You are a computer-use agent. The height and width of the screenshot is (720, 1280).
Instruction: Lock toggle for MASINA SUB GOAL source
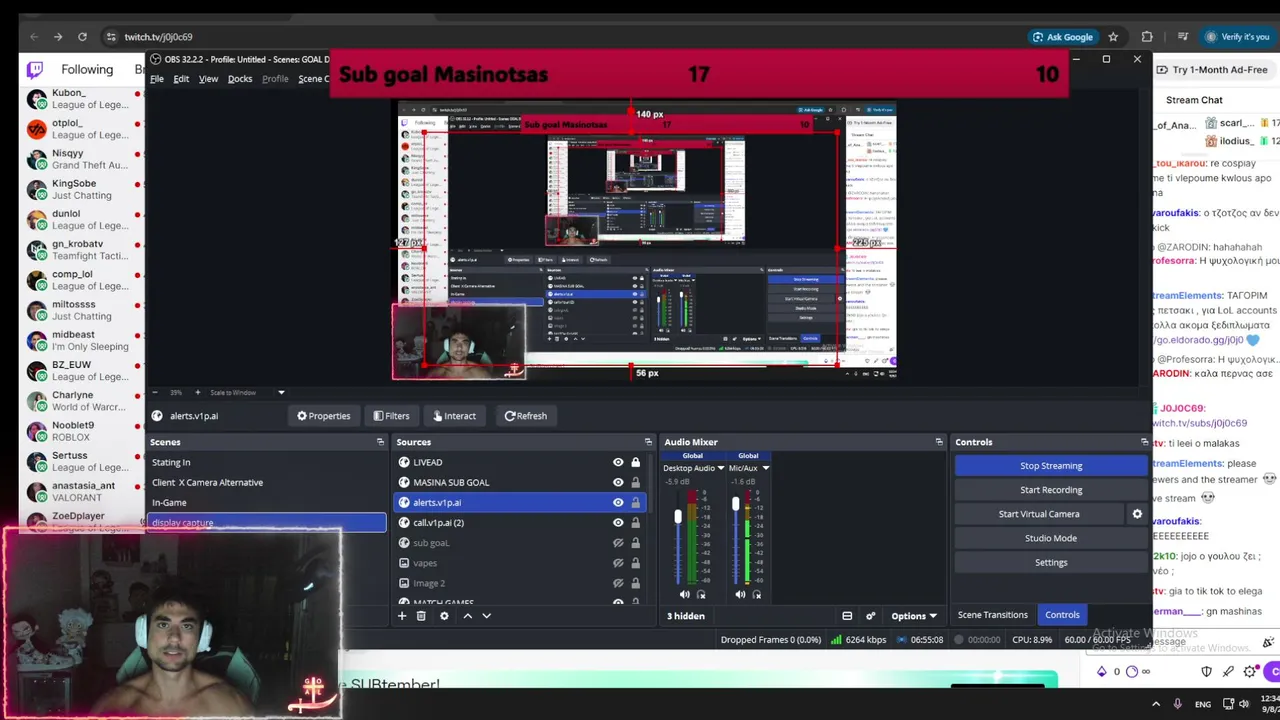pyautogui.click(x=635, y=482)
